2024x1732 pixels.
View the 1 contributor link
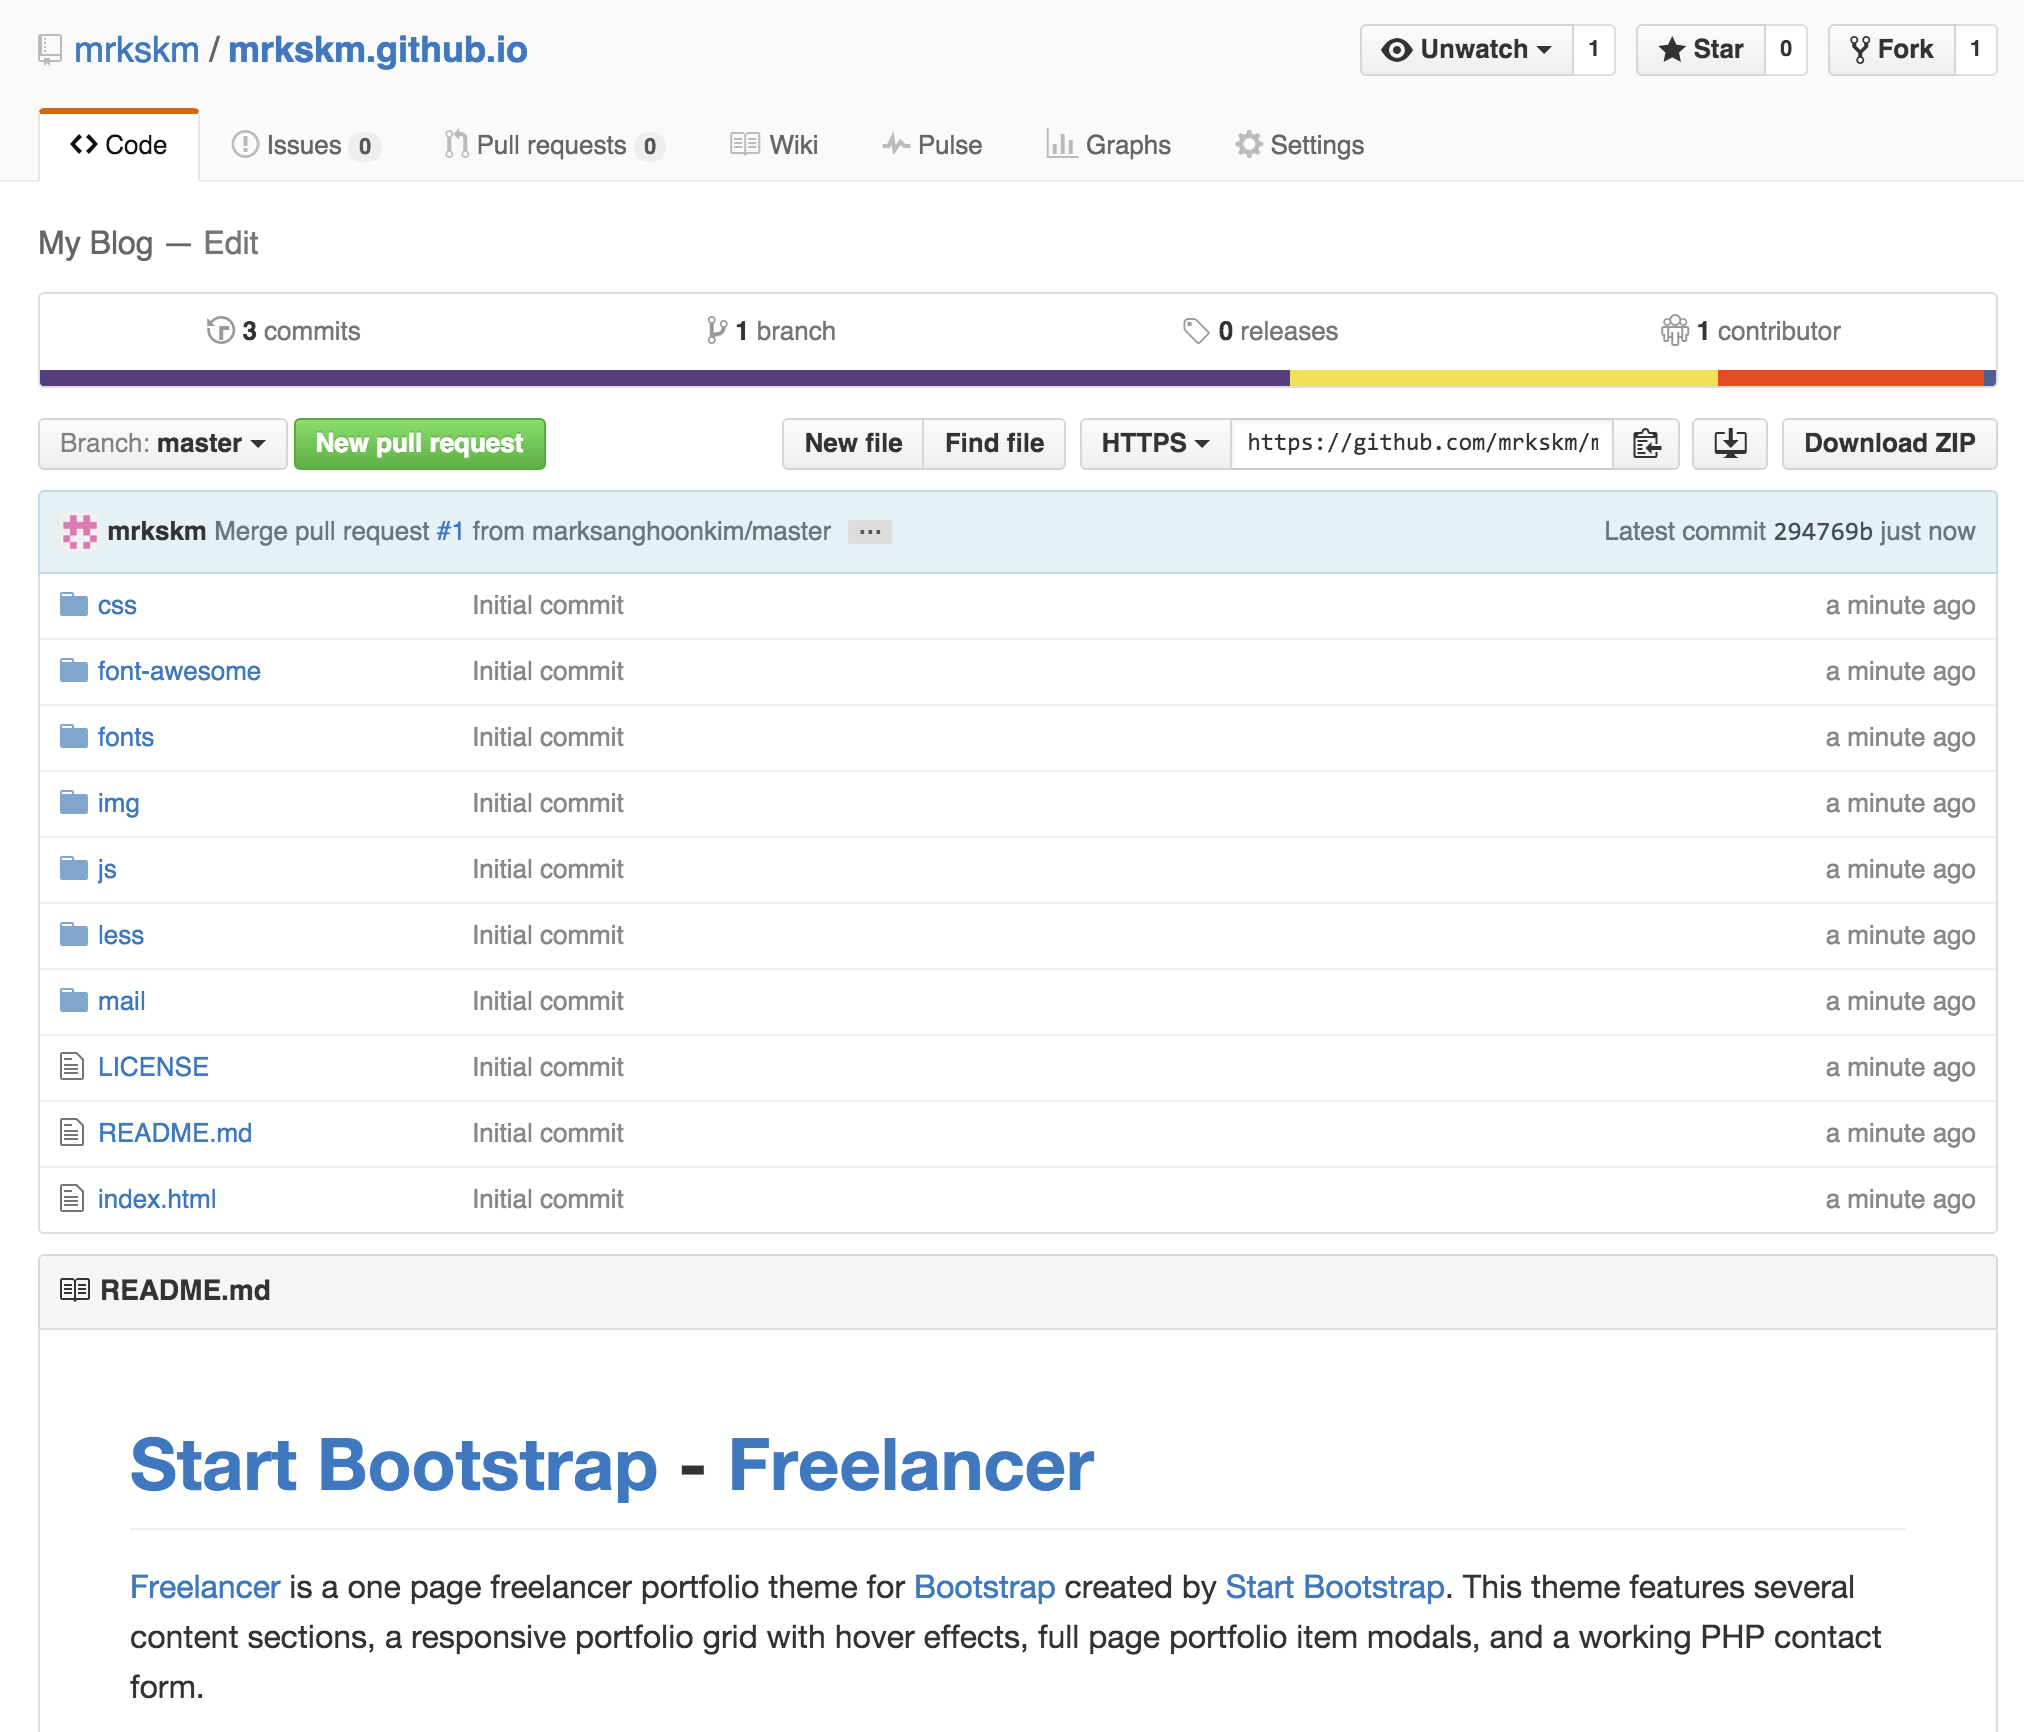[x=1750, y=330]
